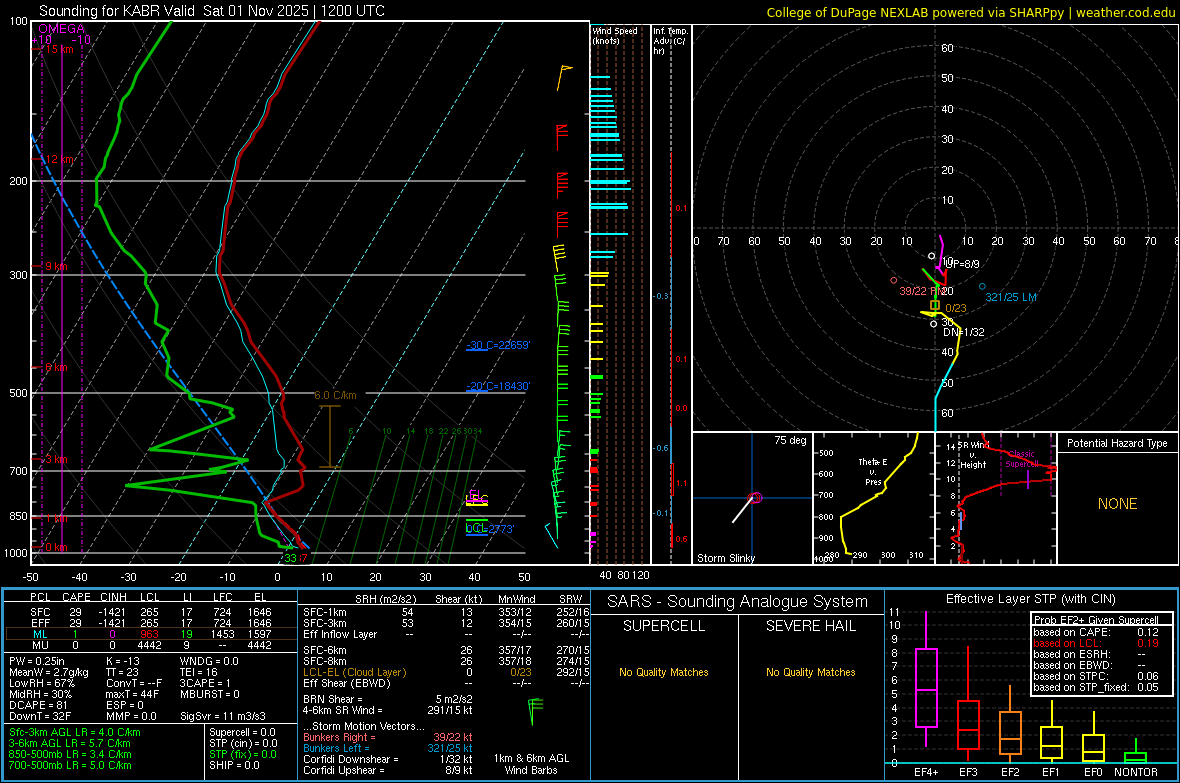Click 'Sfc-3km AGL LR = 4.0 C/km'

pyautogui.click(x=75, y=732)
